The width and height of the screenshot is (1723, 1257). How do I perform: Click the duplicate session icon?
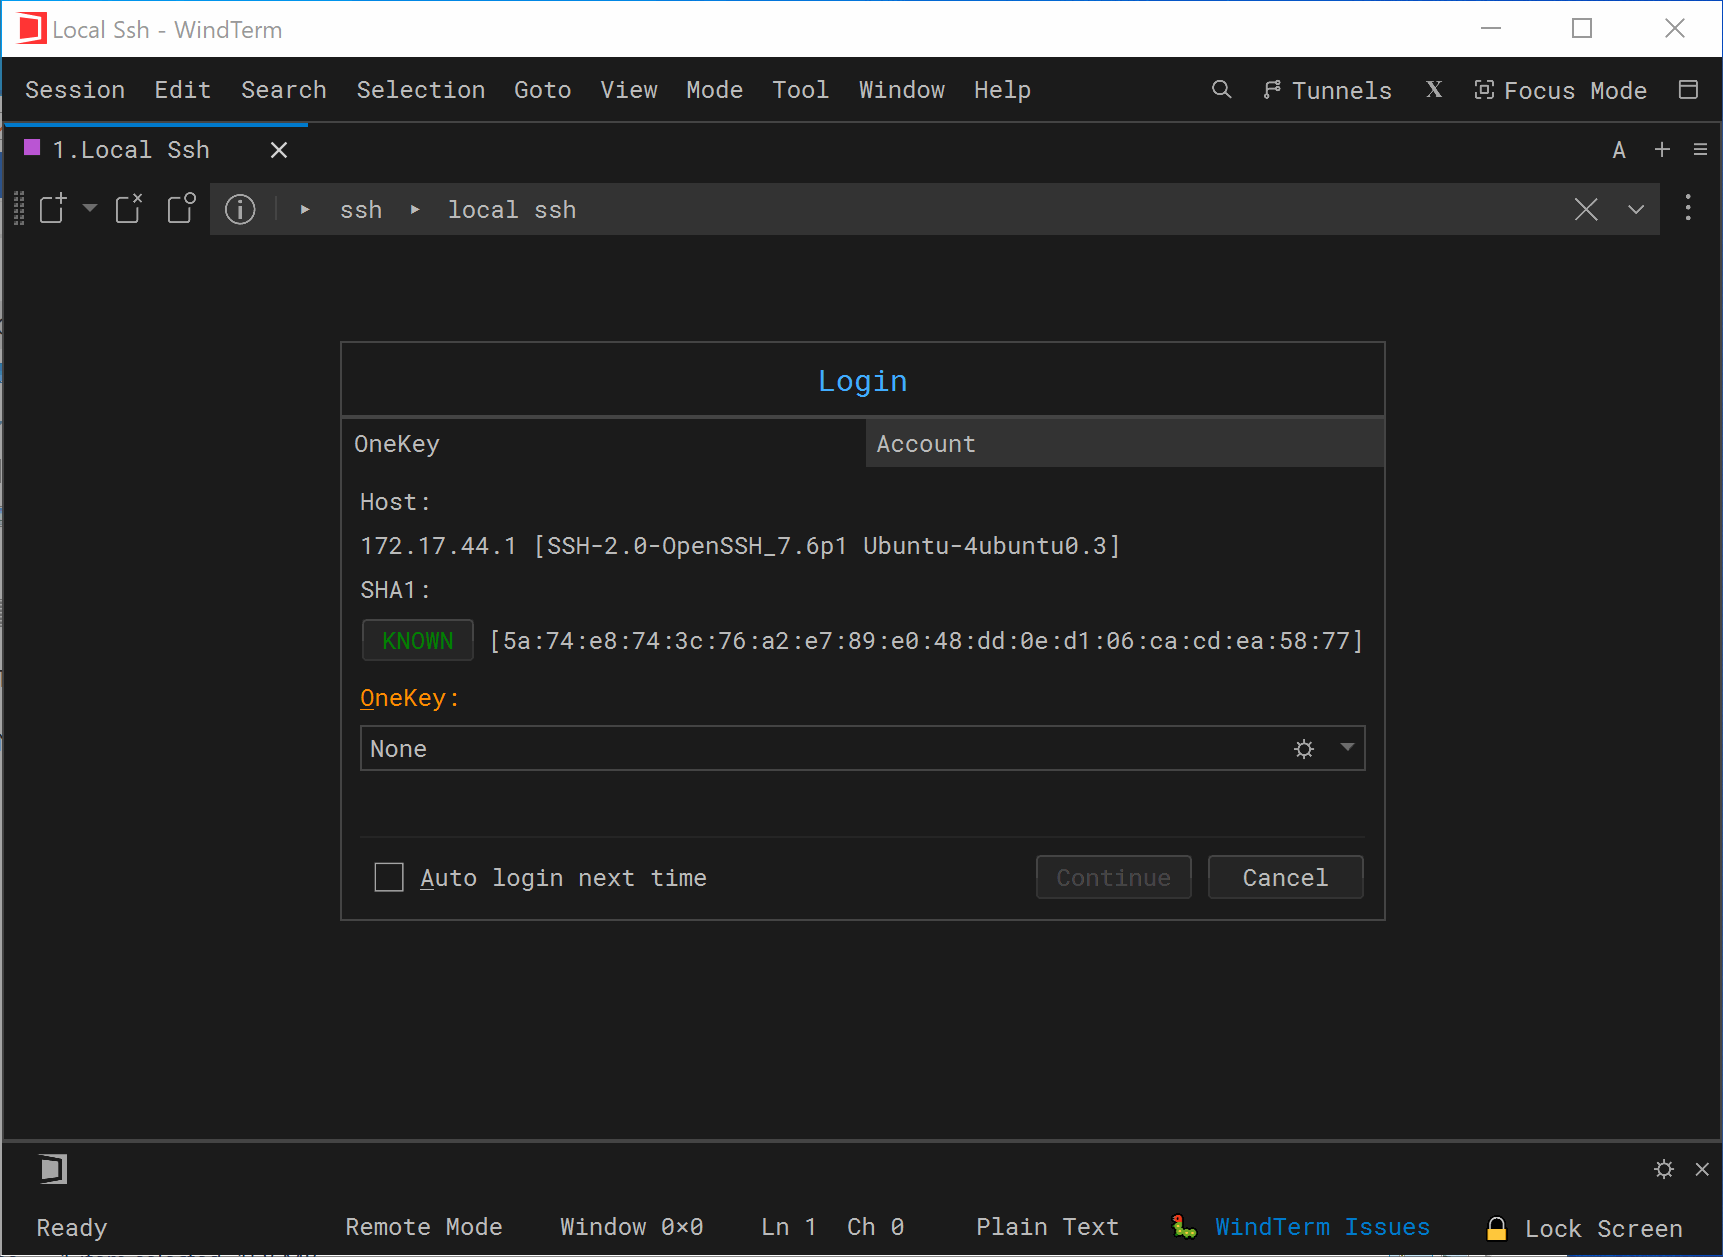coord(181,209)
